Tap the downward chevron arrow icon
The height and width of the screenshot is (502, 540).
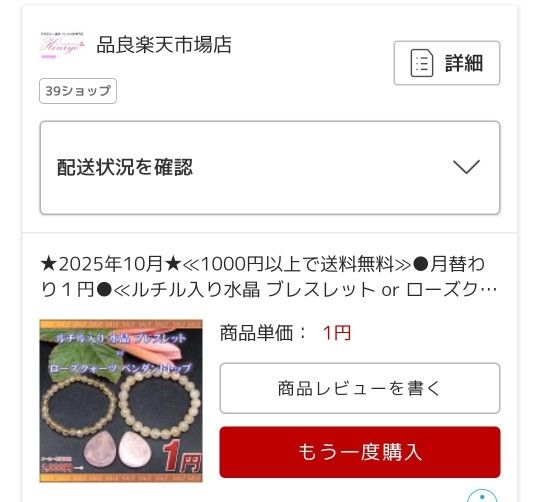tap(466, 167)
